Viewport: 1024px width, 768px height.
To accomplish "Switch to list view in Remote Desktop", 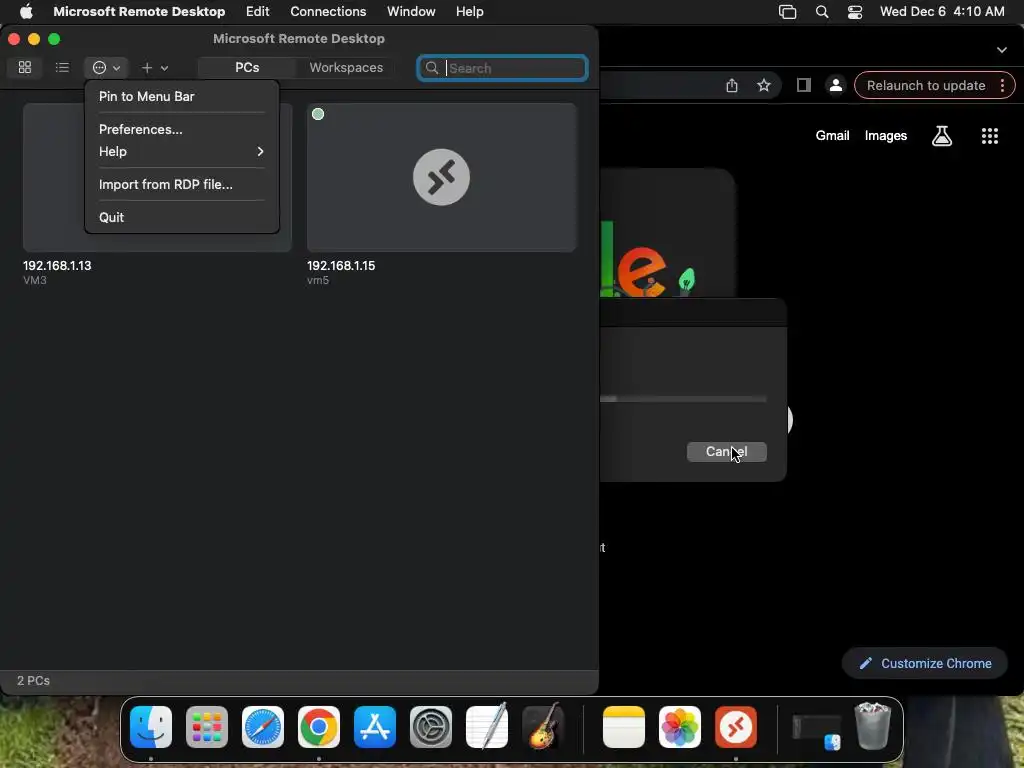I will [62, 67].
